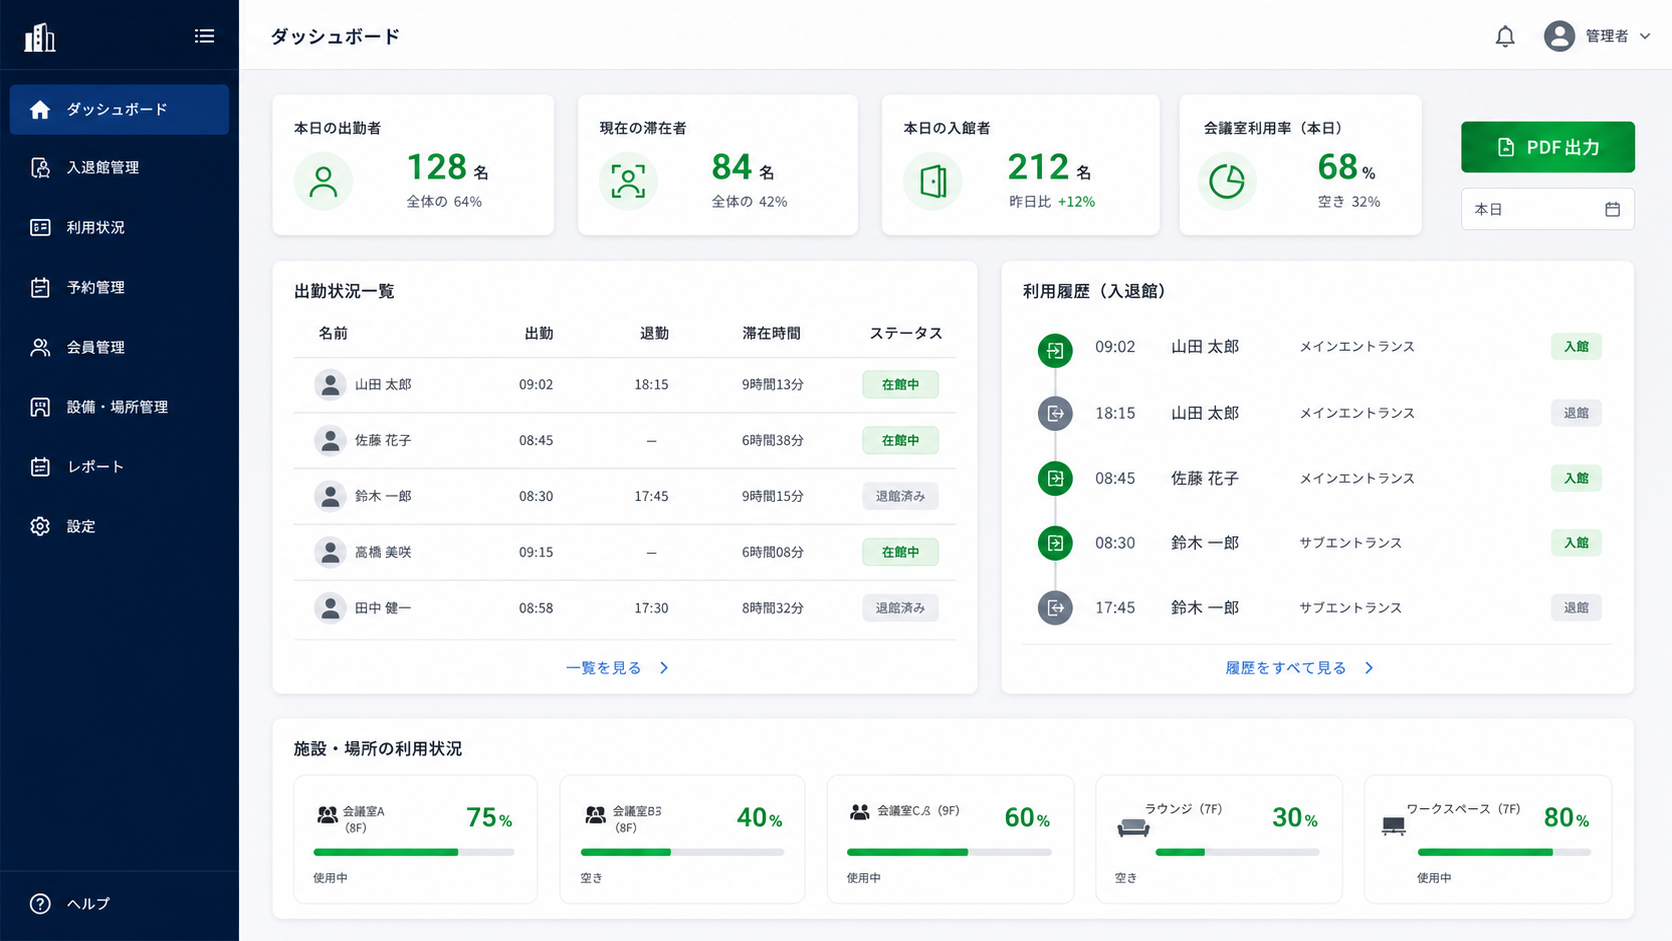
Task: Click the 09:02 entry icon in history
Action: pyautogui.click(x=1055, y=350)
